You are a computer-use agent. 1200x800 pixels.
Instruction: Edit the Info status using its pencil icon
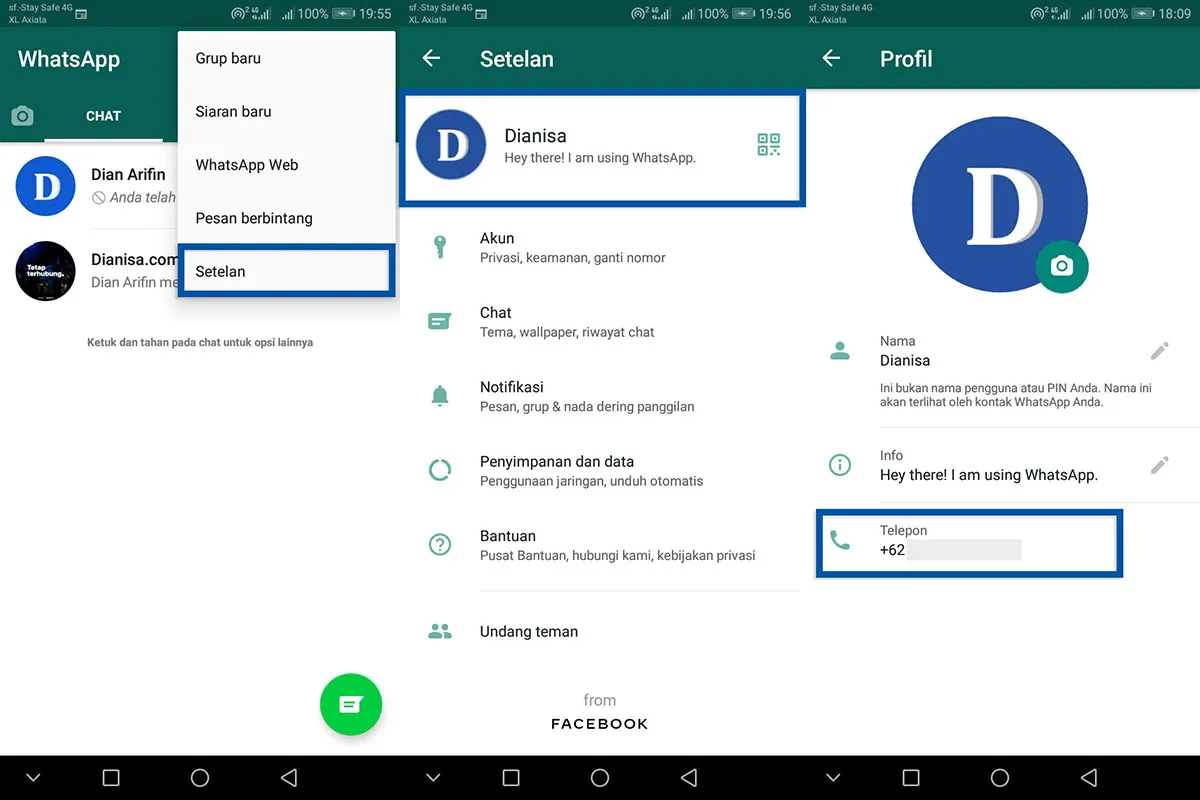[1160, 464]
